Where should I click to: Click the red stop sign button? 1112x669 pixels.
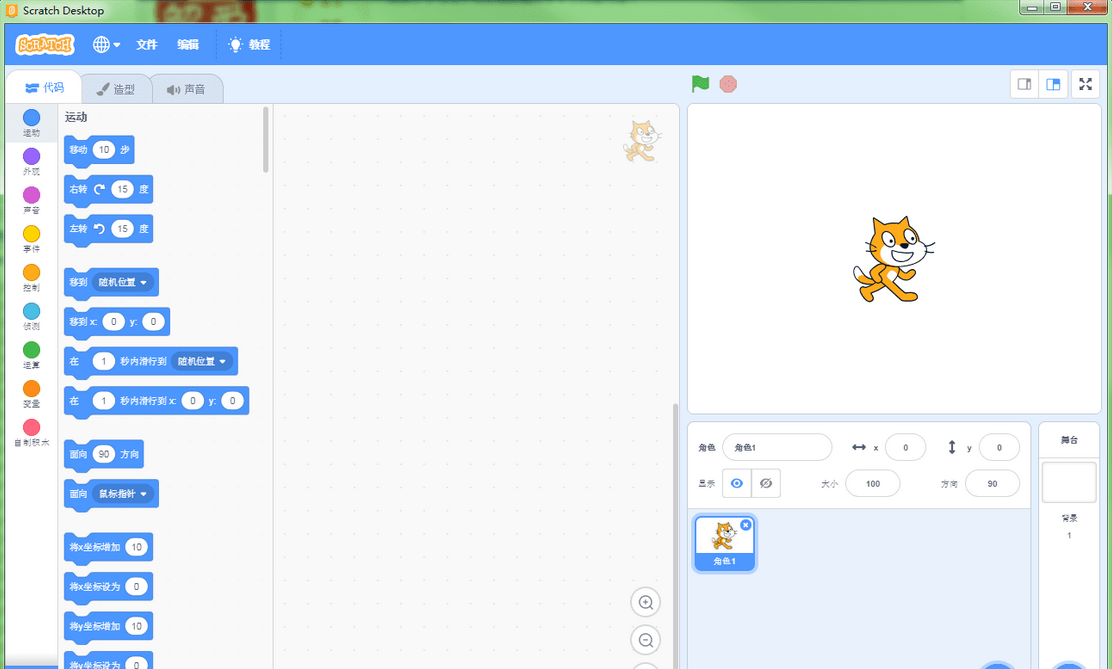[728, 84]
